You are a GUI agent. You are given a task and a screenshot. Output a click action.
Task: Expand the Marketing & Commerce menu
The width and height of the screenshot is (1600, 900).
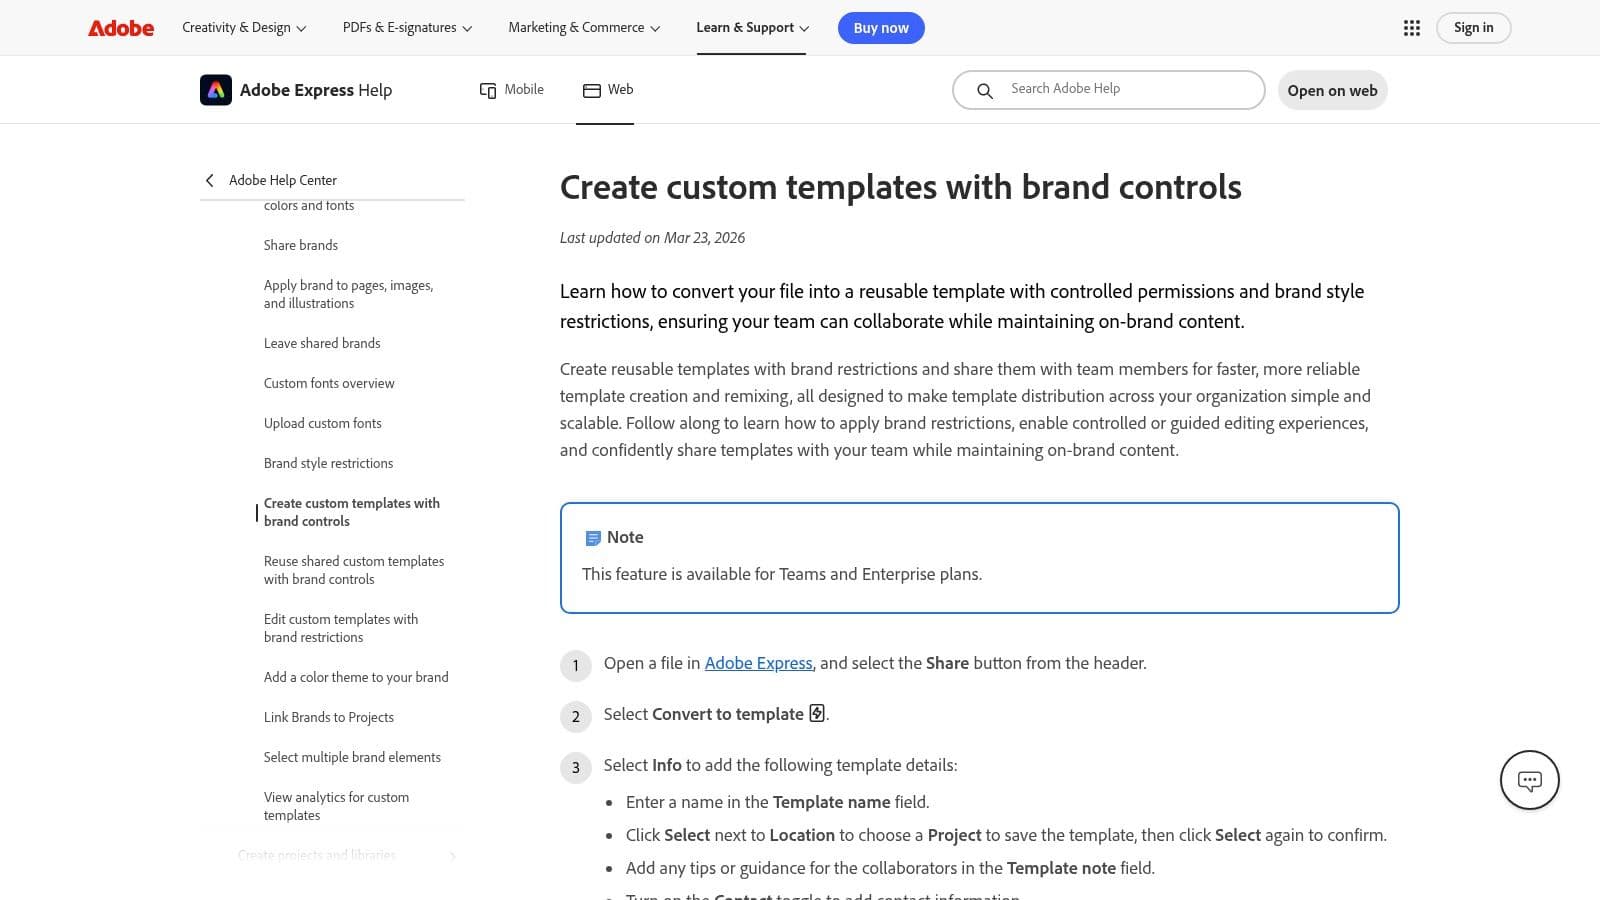(x=584, y=28)
